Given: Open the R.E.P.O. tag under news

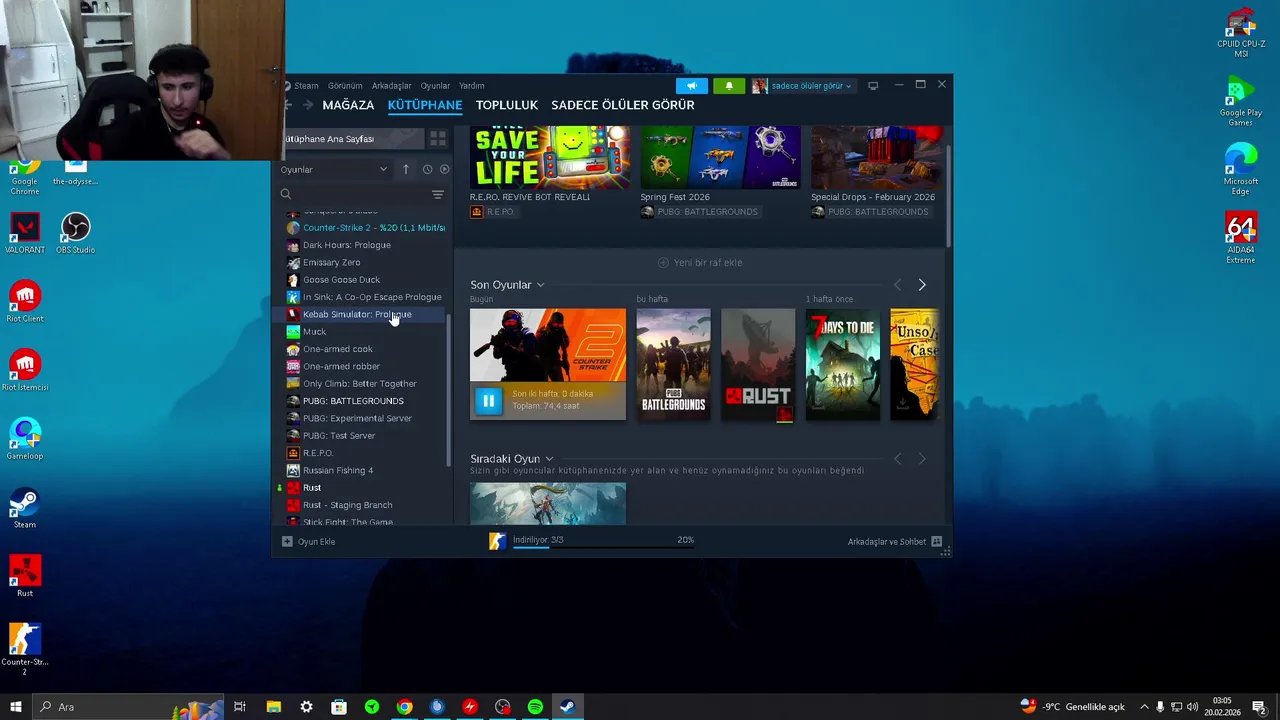Looking at the screenshot, I should point(492,212).
